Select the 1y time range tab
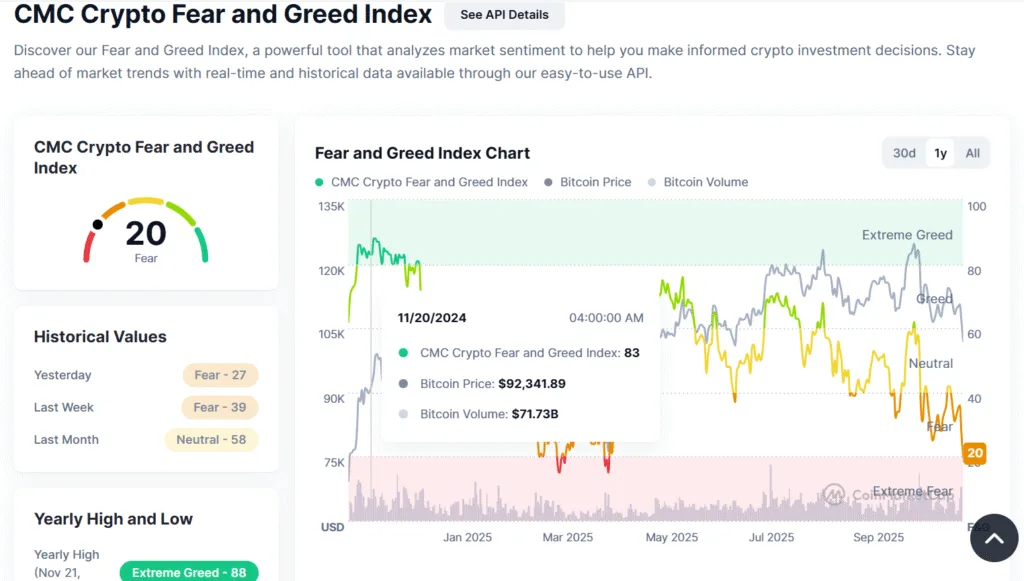The width and height of the screenshot is (1024, 581). [x=939, y=153]
